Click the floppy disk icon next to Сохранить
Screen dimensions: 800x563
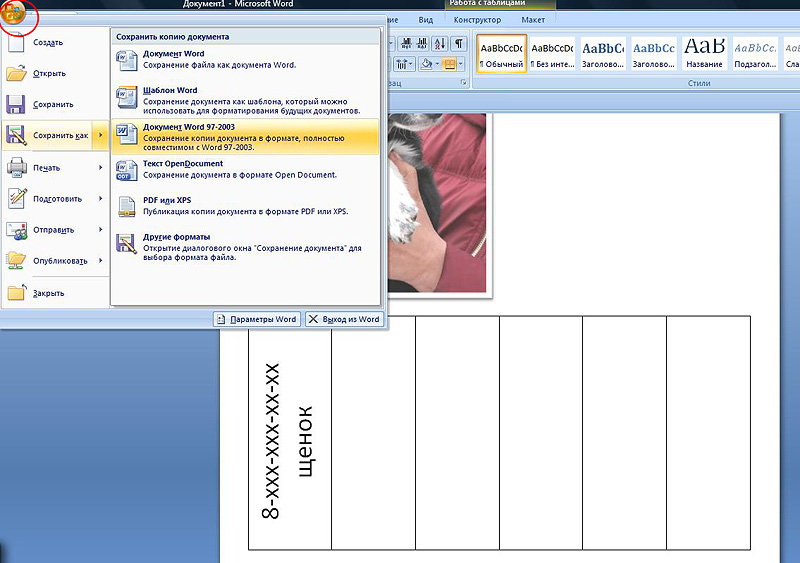16,104
